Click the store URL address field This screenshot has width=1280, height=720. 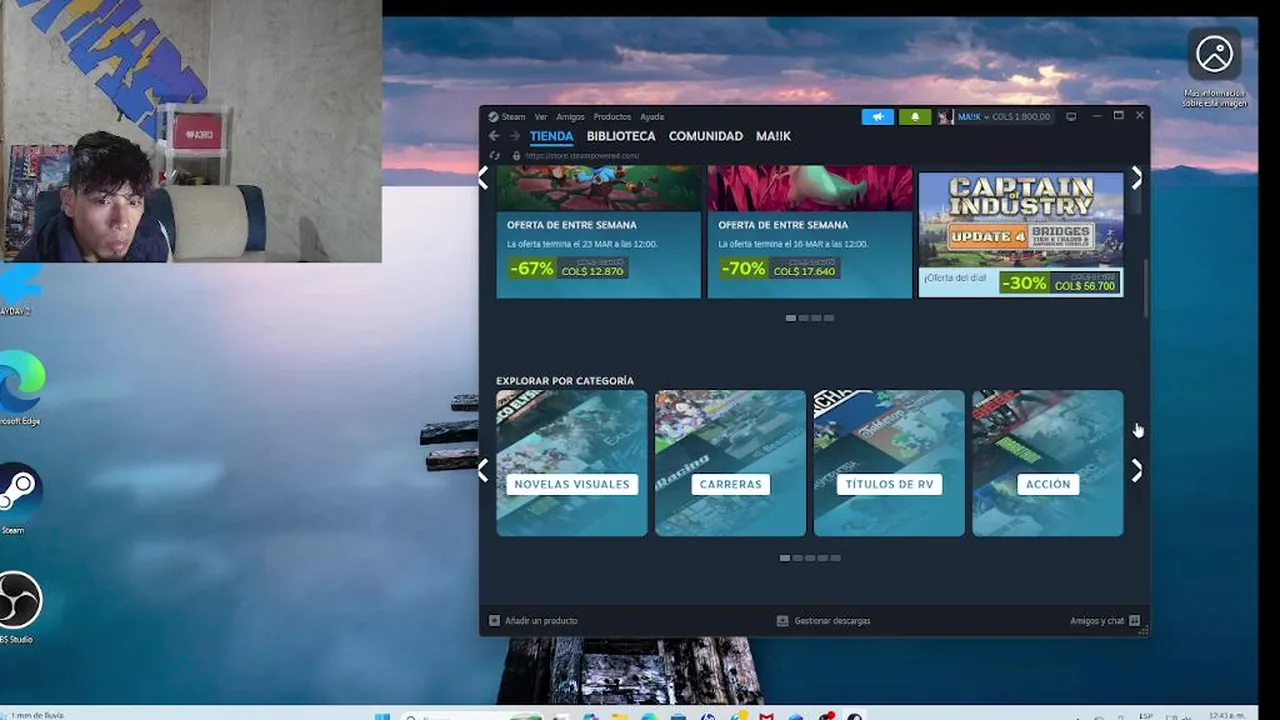click(x=582, y=156)
